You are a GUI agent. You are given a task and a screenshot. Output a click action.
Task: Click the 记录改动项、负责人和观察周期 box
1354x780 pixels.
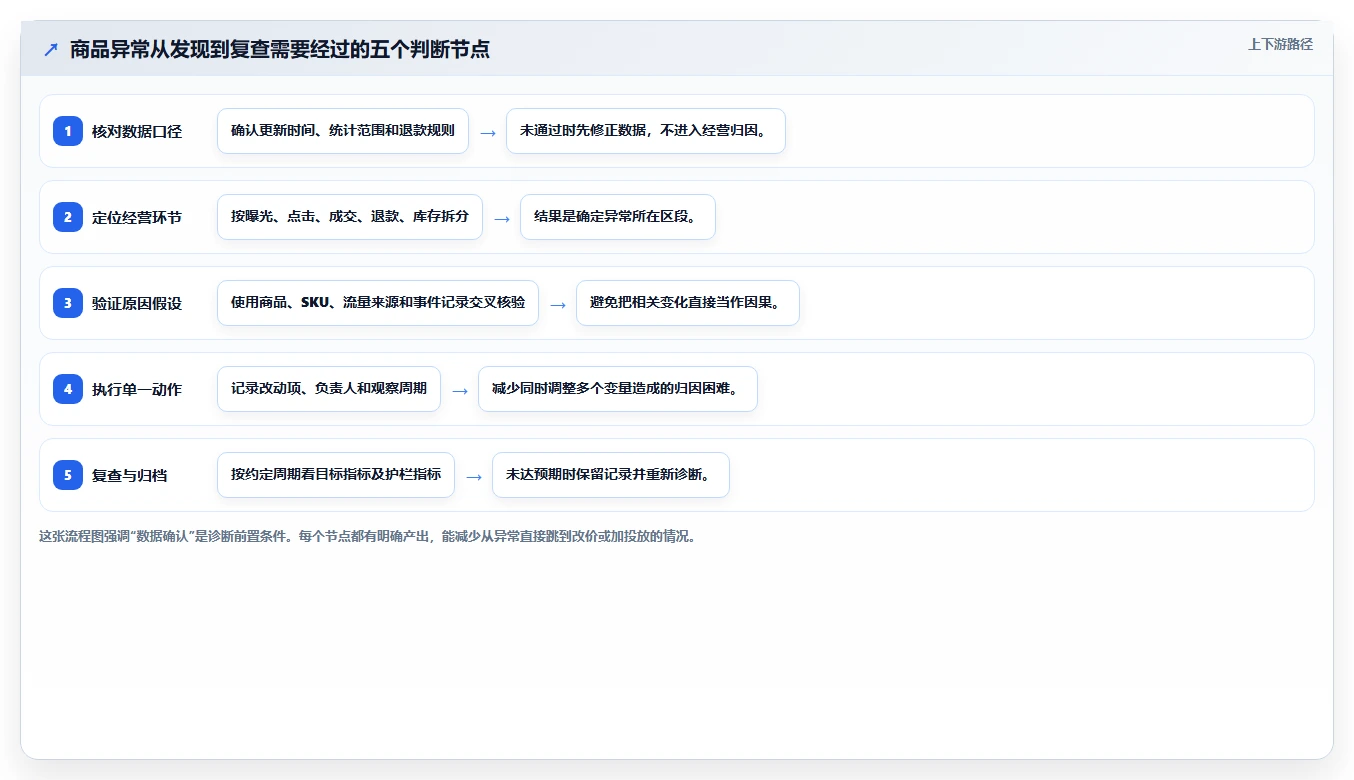click(329, 389)
